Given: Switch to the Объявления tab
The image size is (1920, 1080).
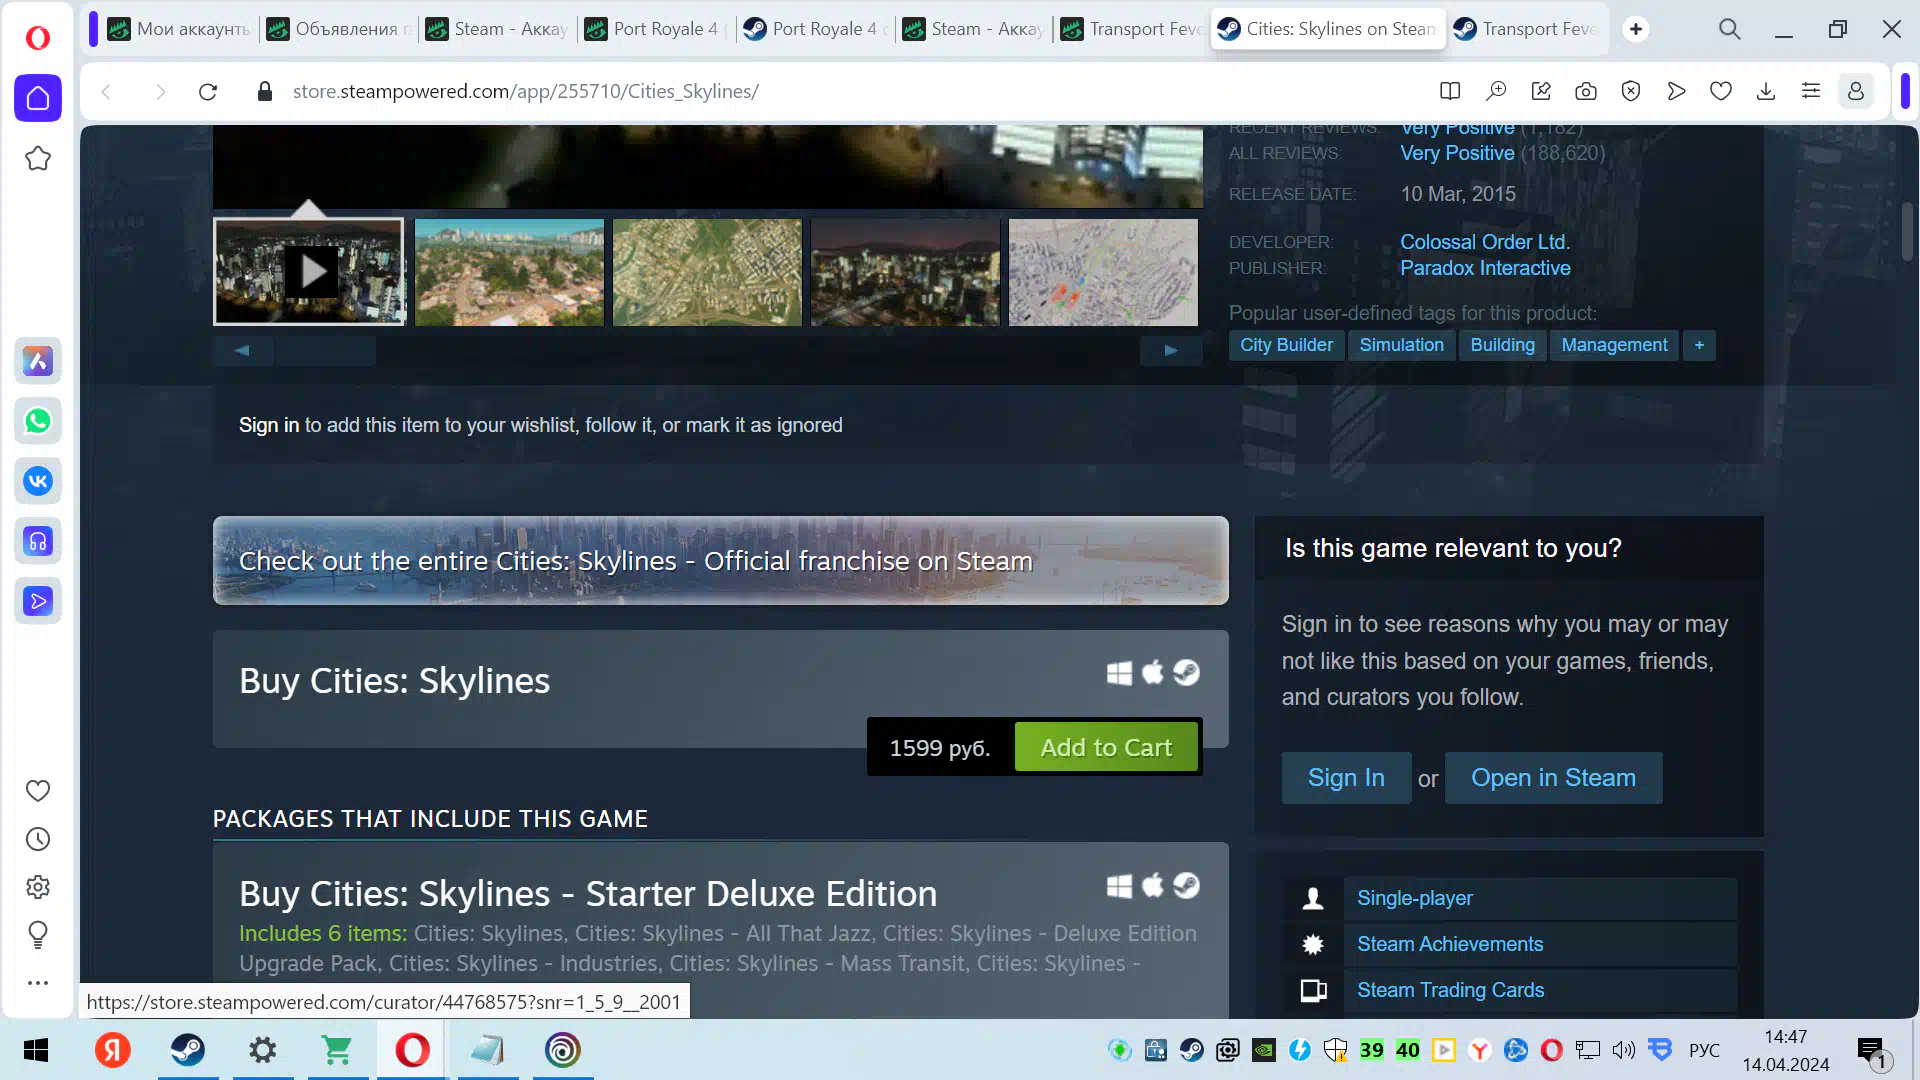Looking at the screenshot, I should click(339, 29).
